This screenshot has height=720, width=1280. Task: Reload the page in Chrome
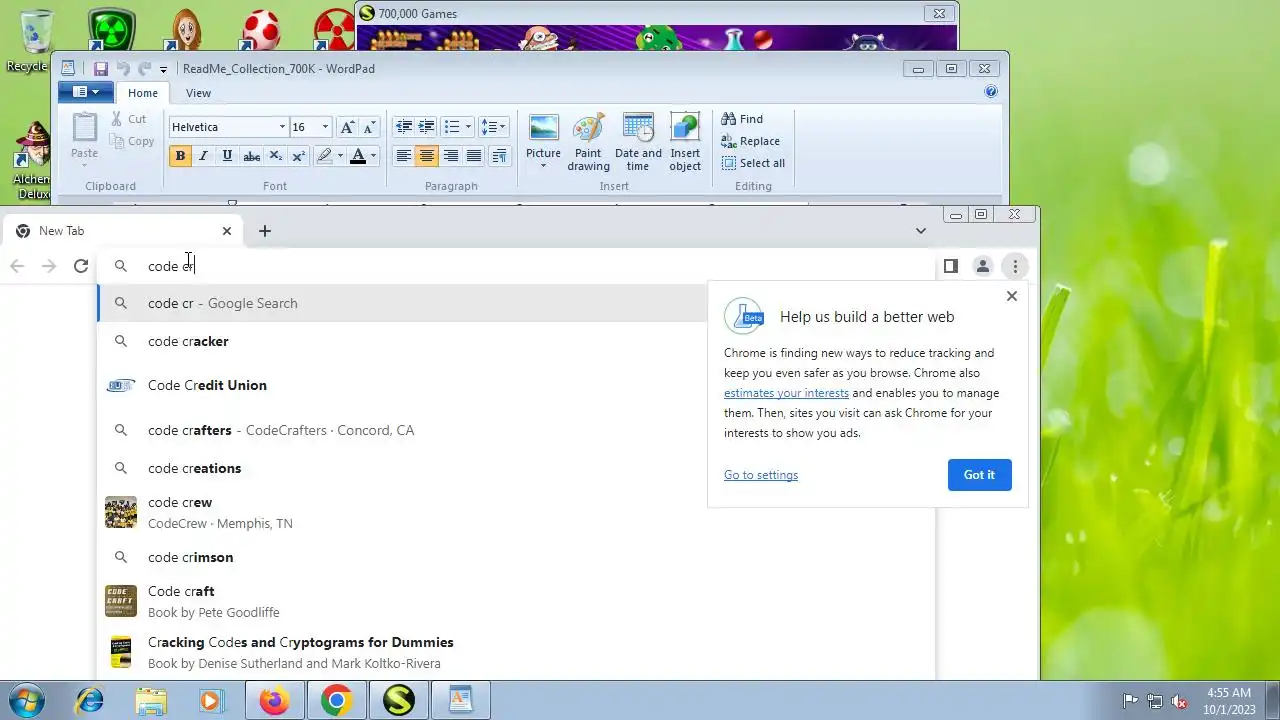(x=81, y=266)
